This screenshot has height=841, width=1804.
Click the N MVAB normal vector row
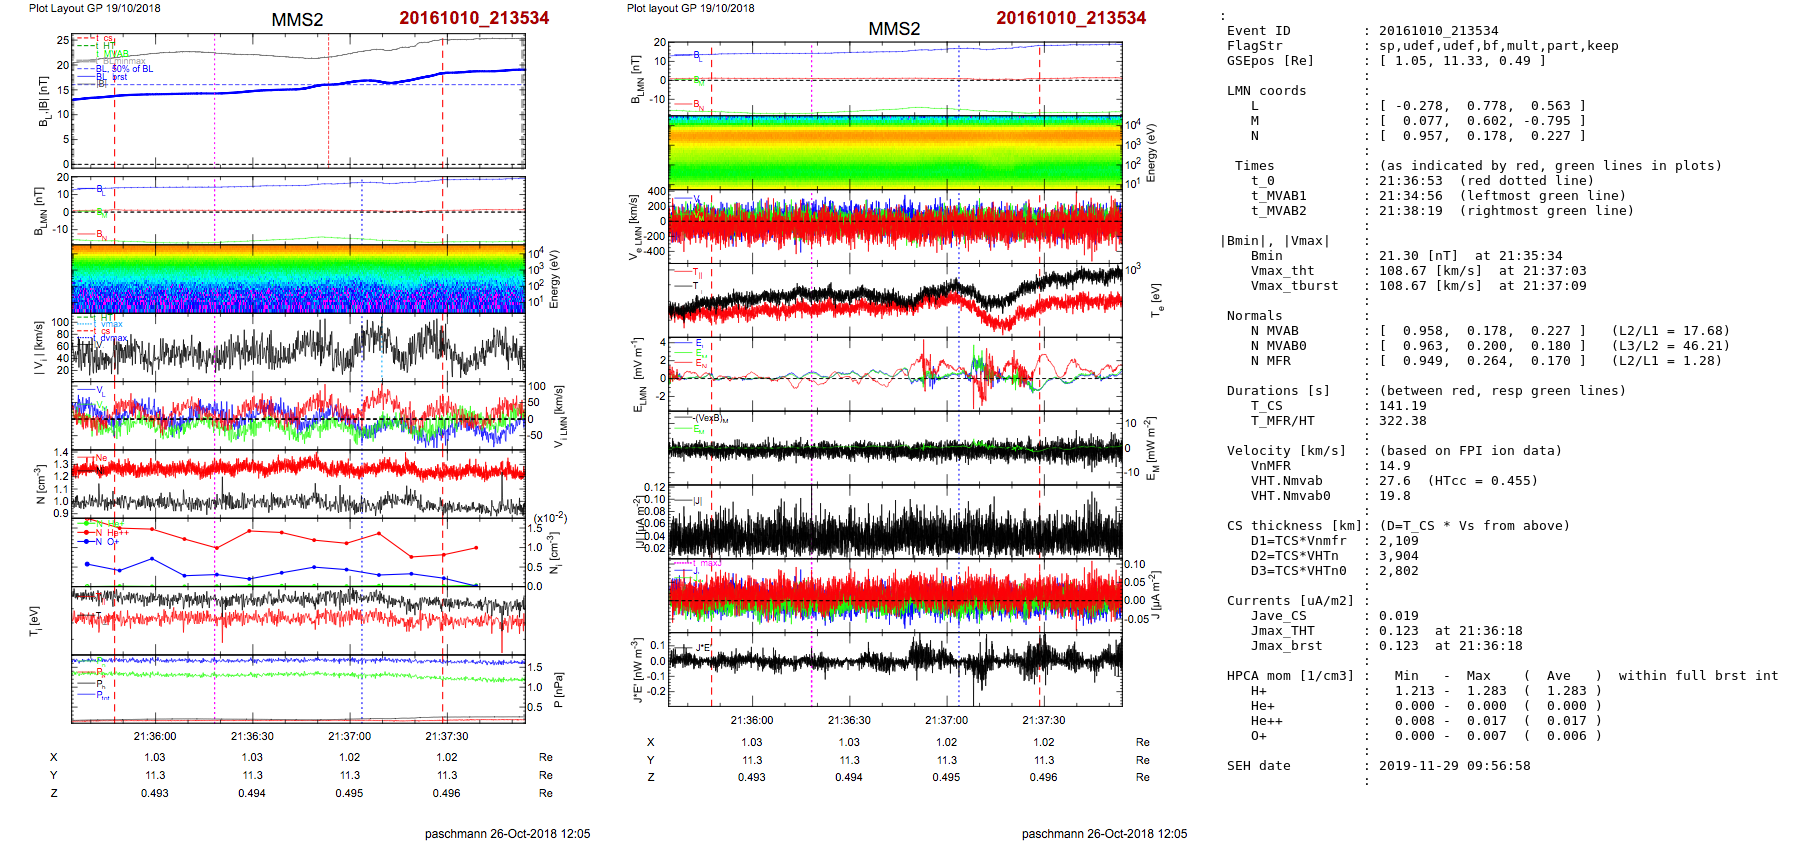1480,331
